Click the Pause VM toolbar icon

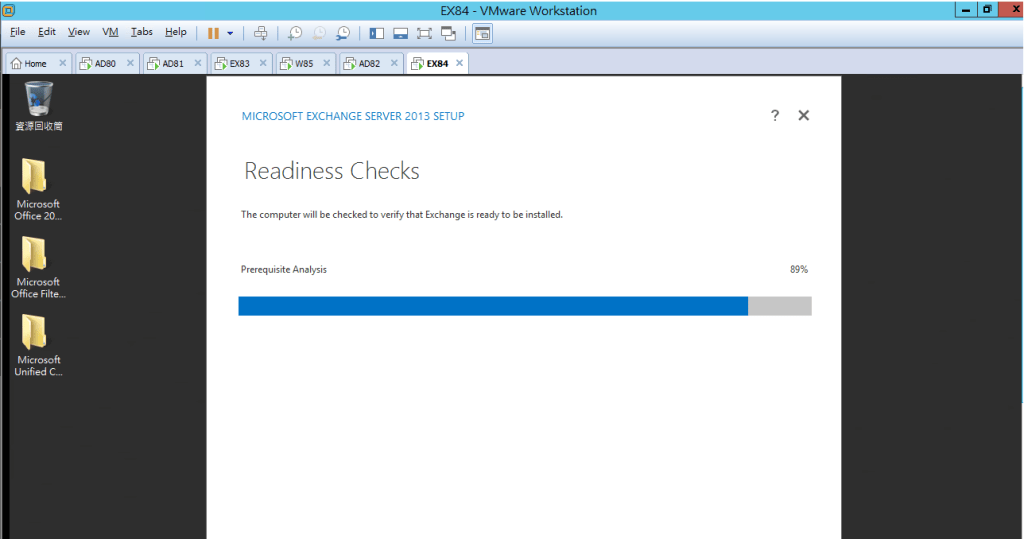(x=213, y=33)
